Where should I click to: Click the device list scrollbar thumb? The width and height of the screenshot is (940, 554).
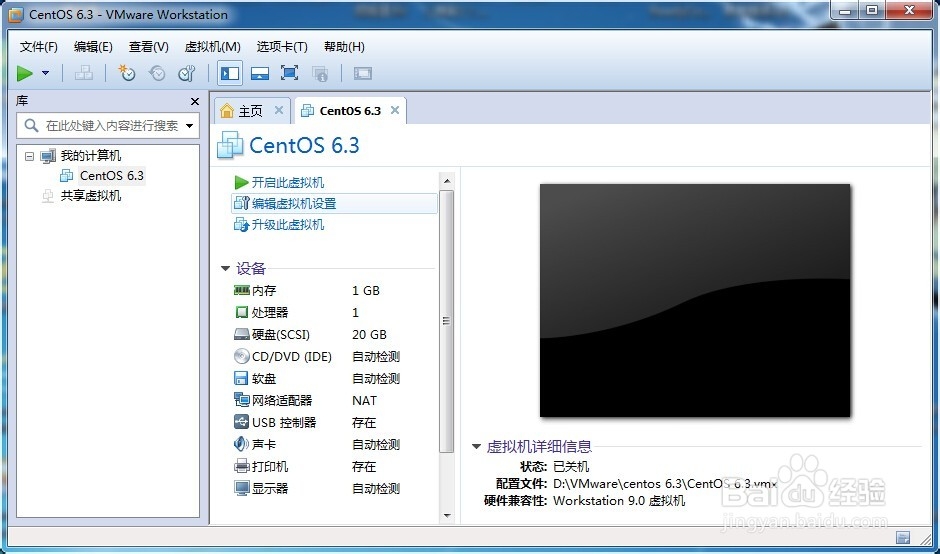click(447, 321)
